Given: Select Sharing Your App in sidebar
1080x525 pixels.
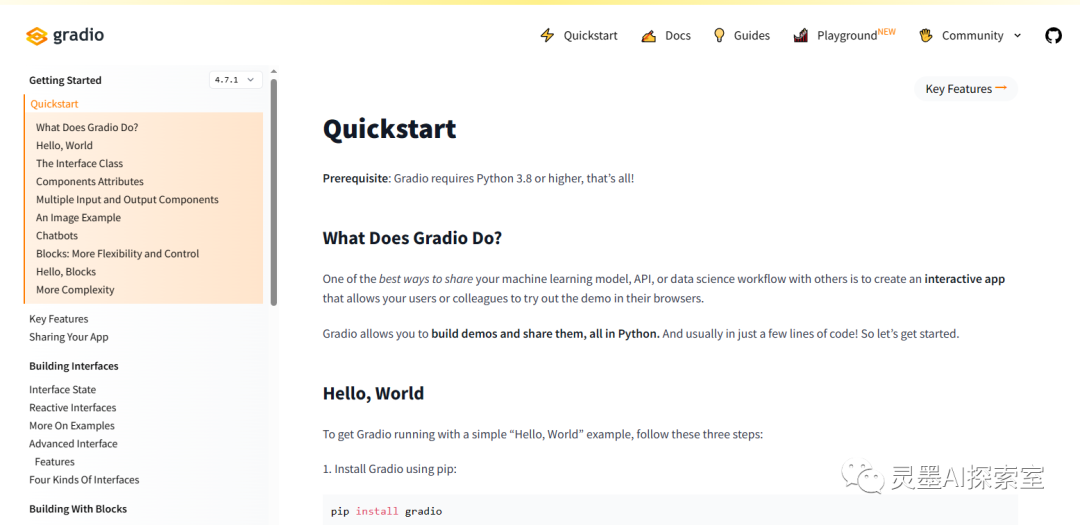Looking at the screenshot, I should (68, 337).
